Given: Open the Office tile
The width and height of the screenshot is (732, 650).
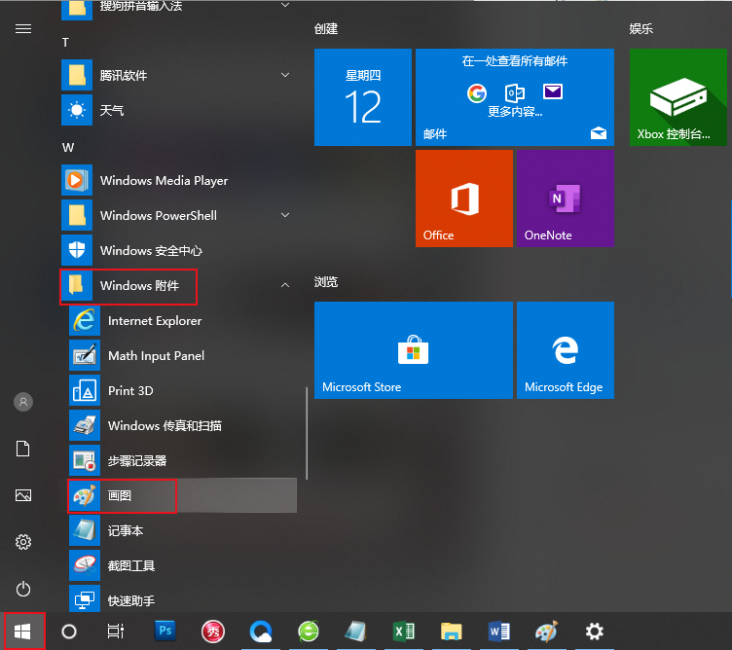Looking at the screenshot, I should (x=464, y=198).
